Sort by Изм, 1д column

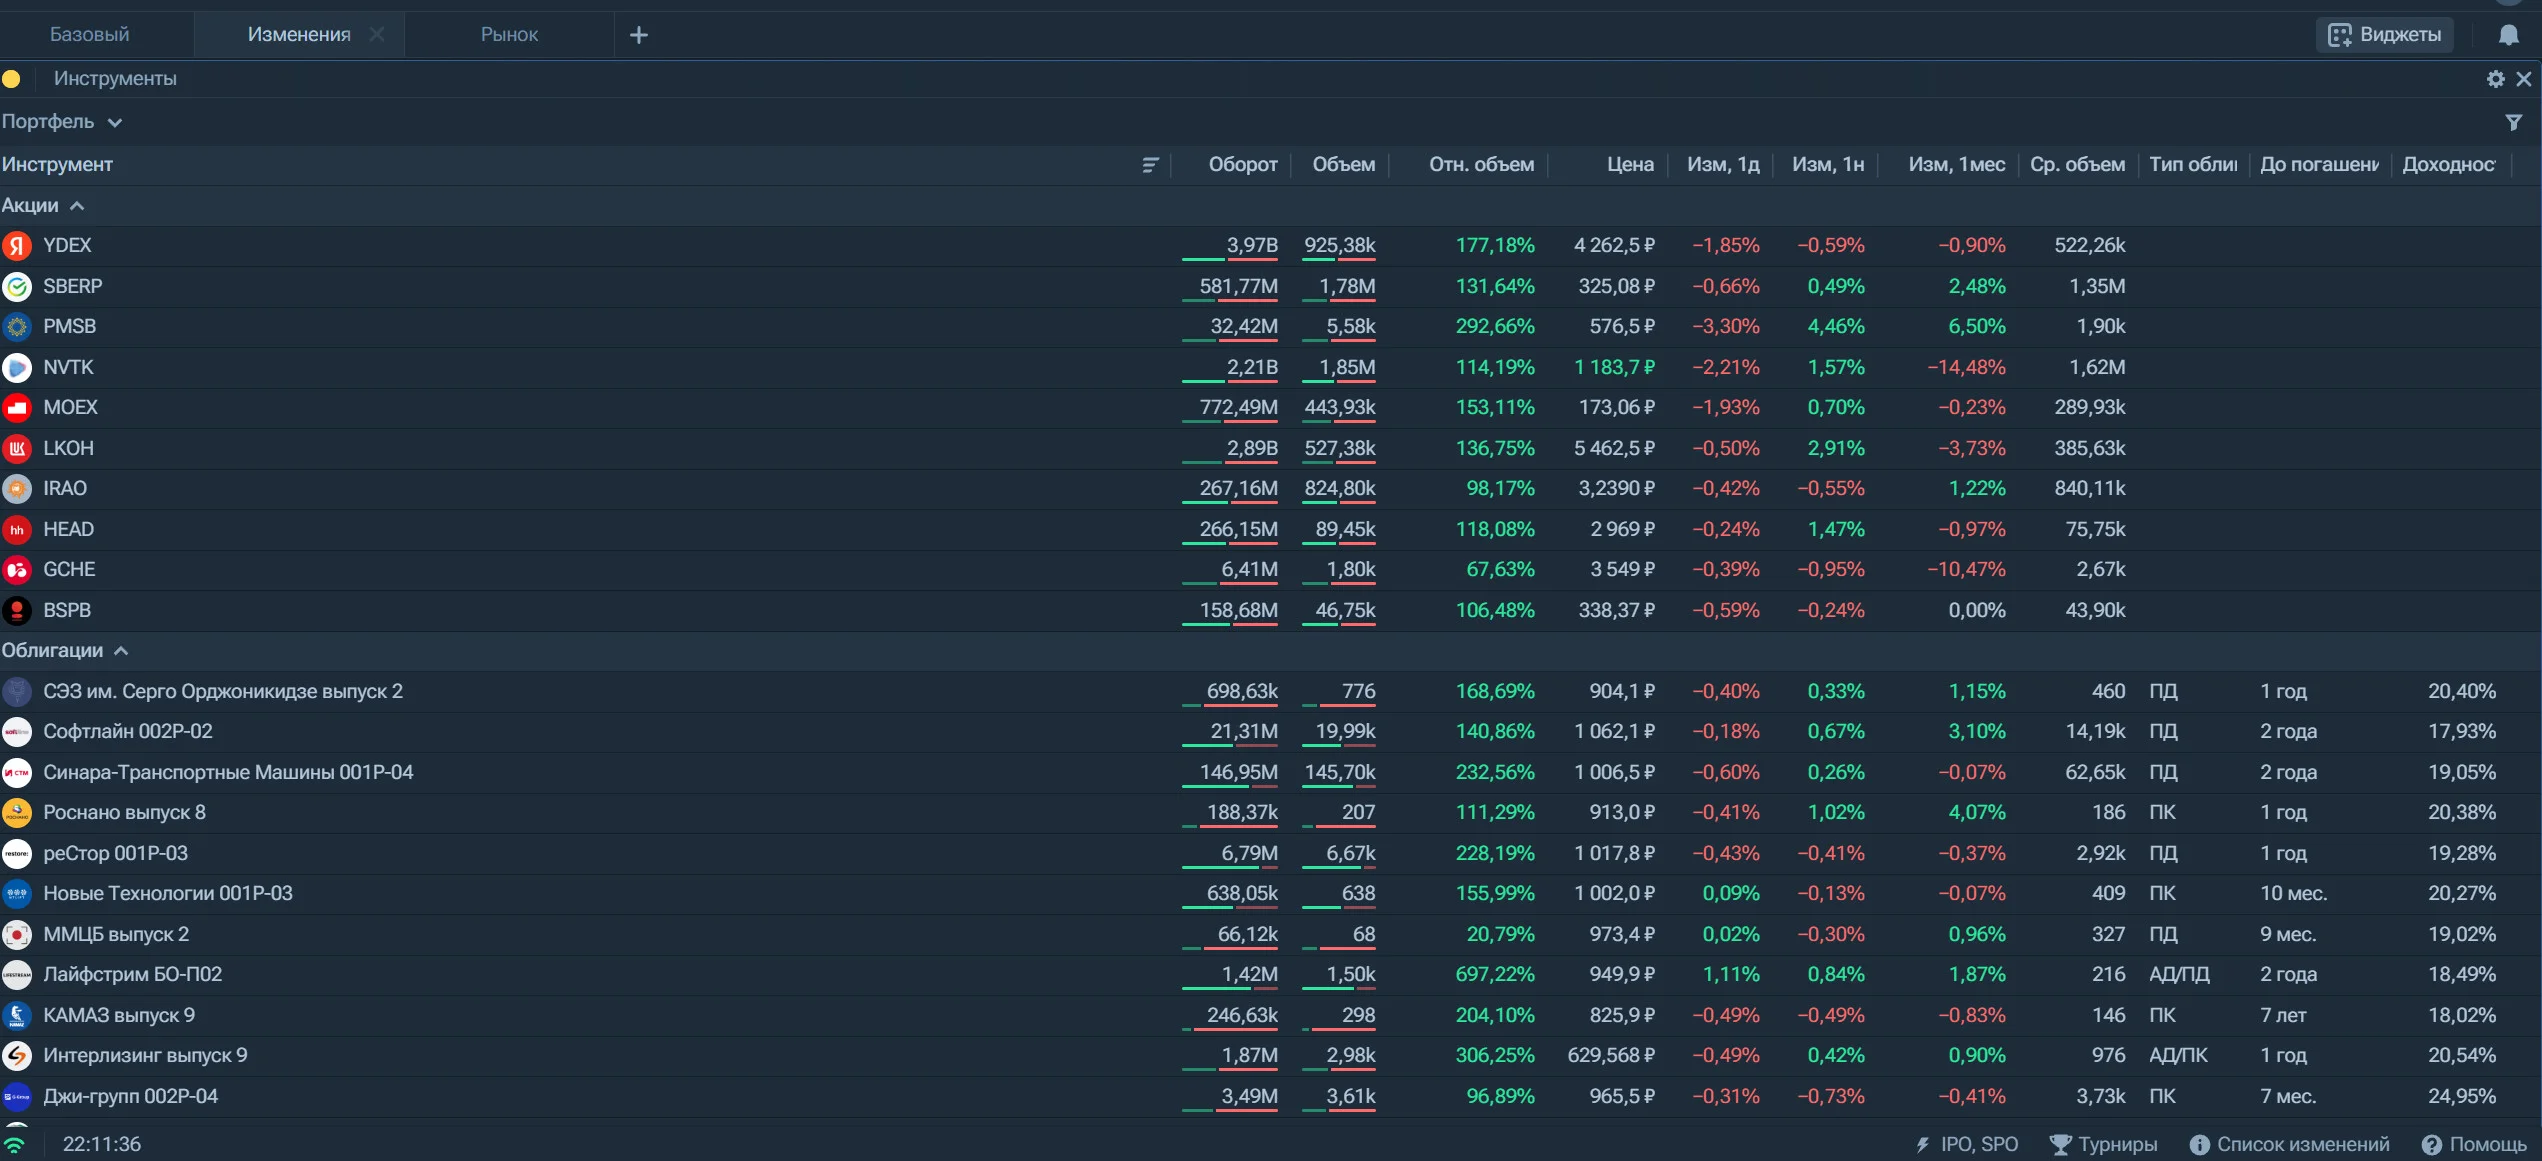click(1723, 165)
